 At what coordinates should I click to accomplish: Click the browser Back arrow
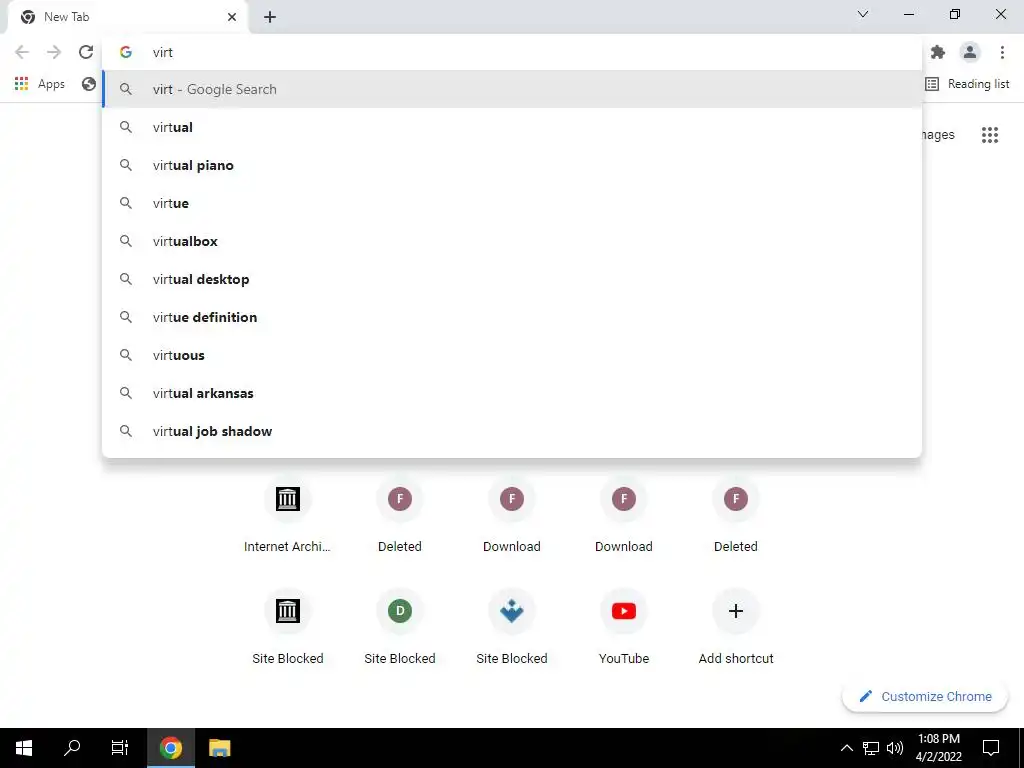point(22,52)
